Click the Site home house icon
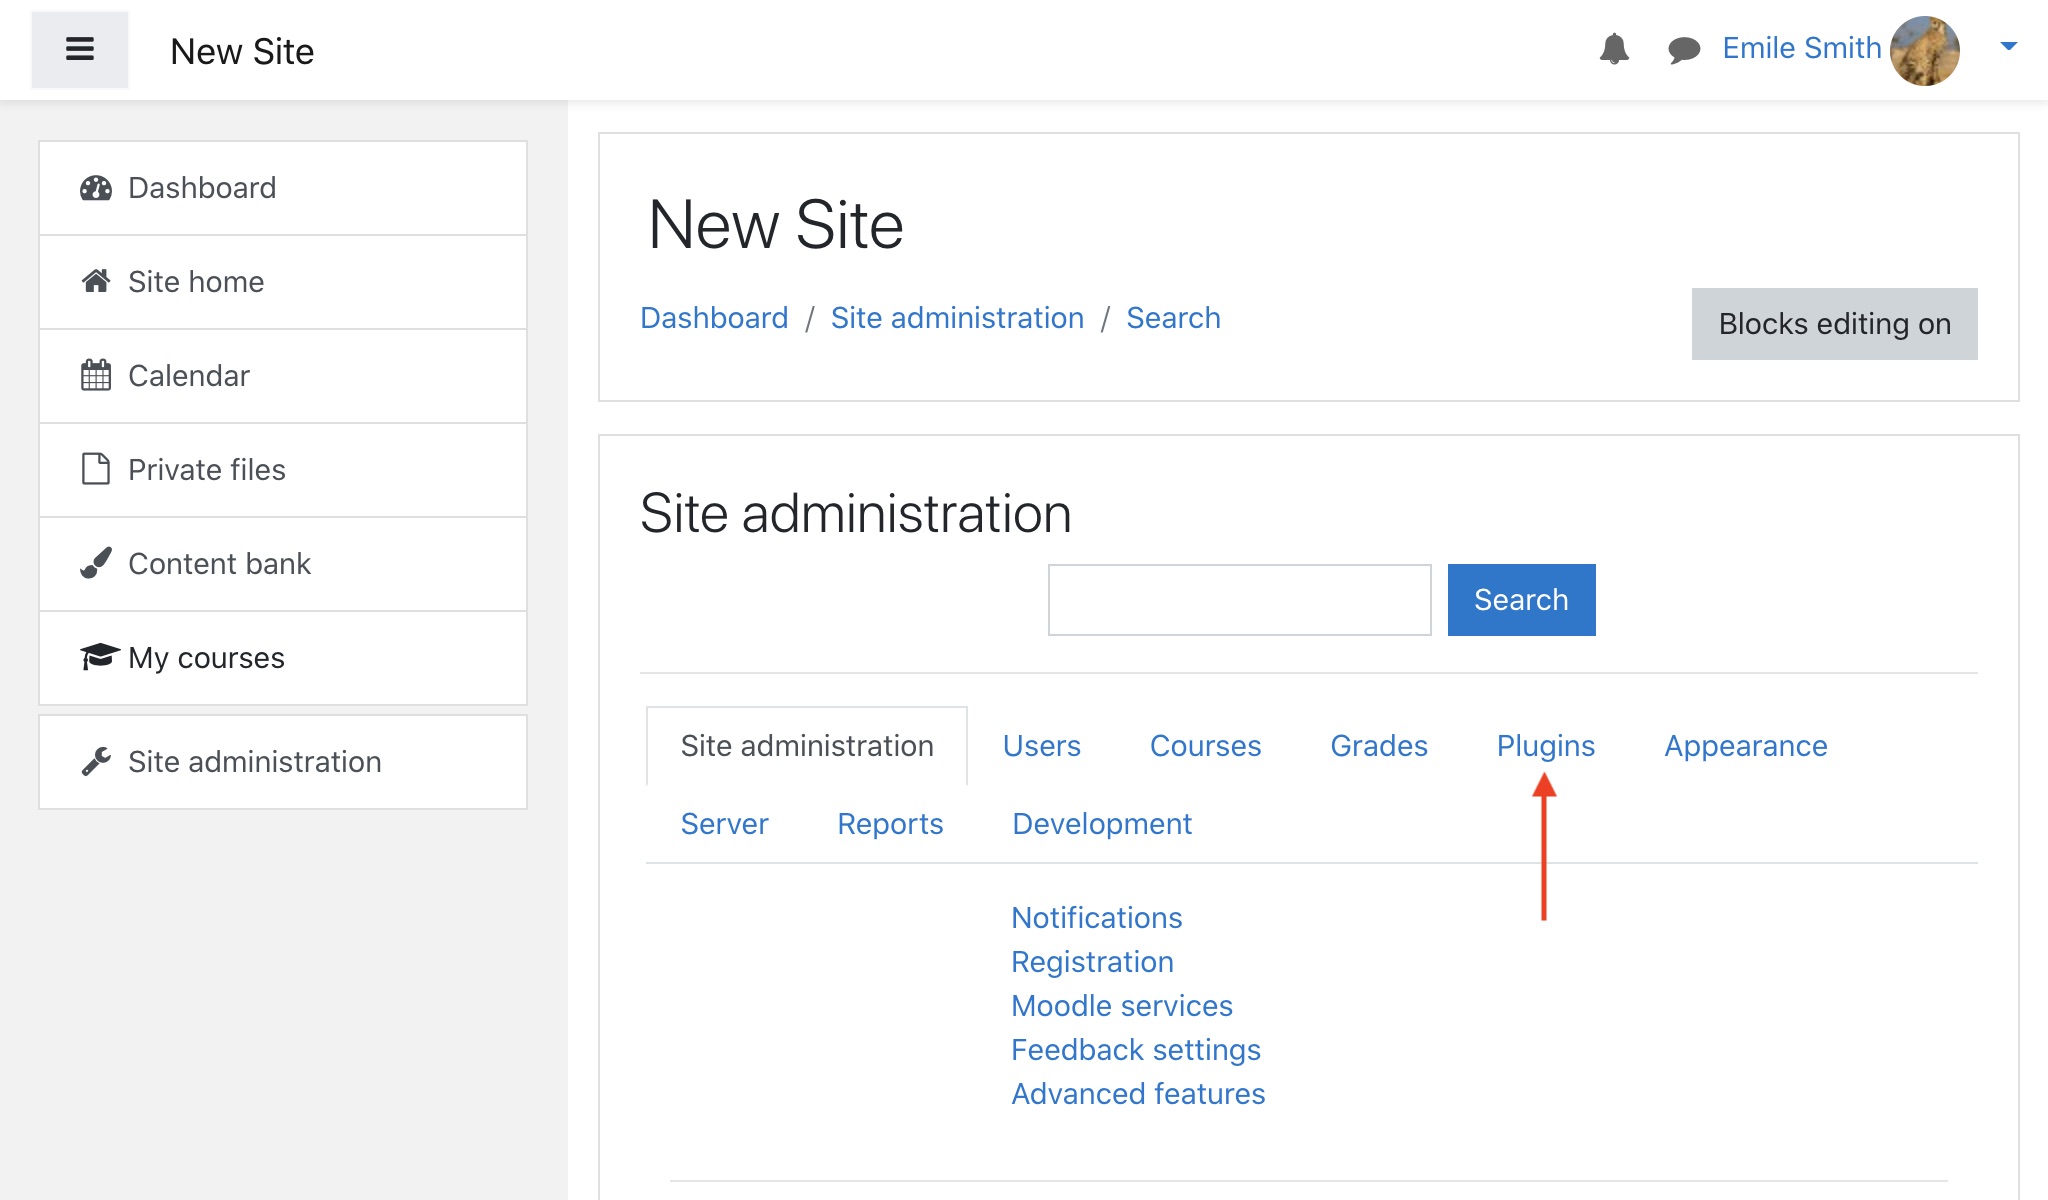2048x1200 pixels. (x=96, y=281)
